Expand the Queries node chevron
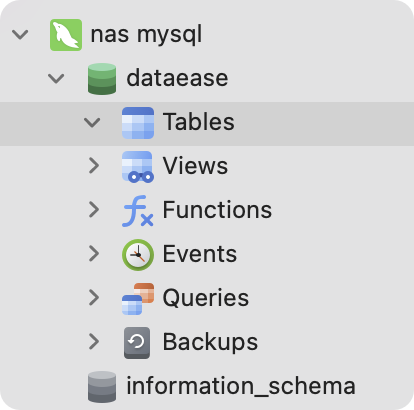The width and height of the screenshot is (414, 410). point(94,298)
